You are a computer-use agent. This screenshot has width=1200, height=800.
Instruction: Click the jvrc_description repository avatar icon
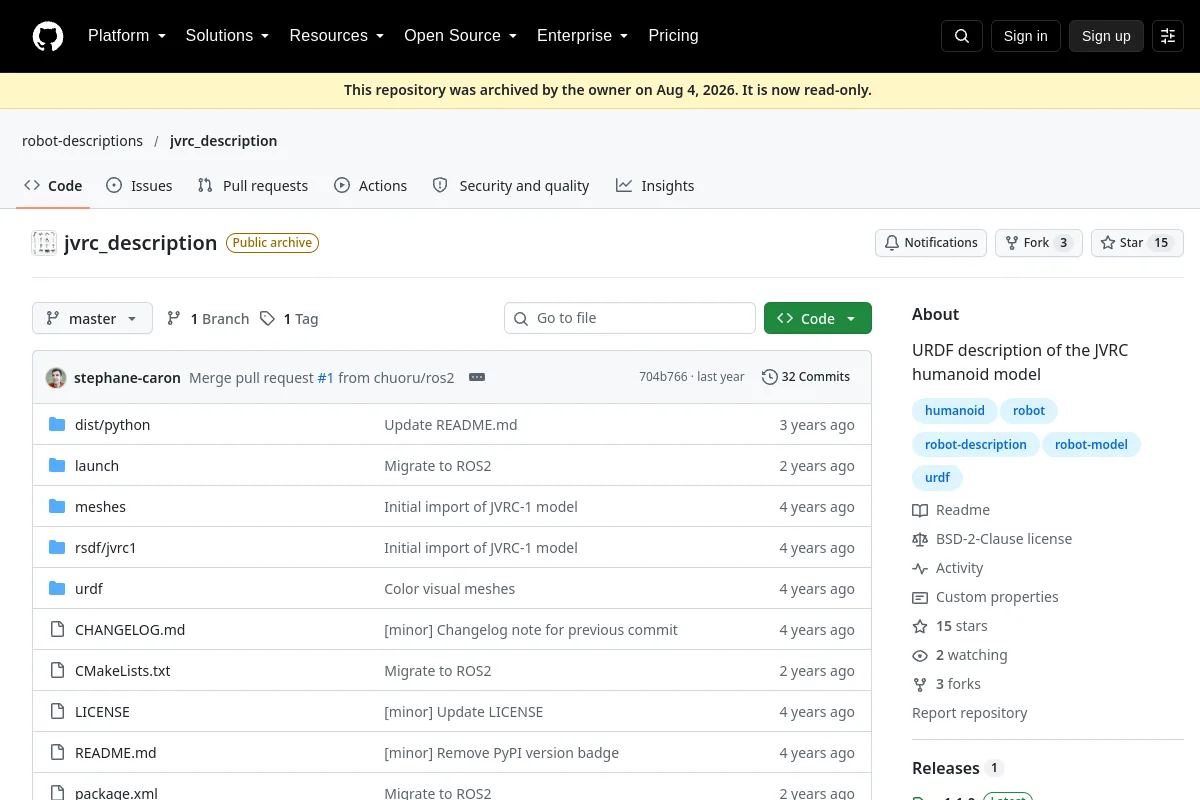(44, 243)
